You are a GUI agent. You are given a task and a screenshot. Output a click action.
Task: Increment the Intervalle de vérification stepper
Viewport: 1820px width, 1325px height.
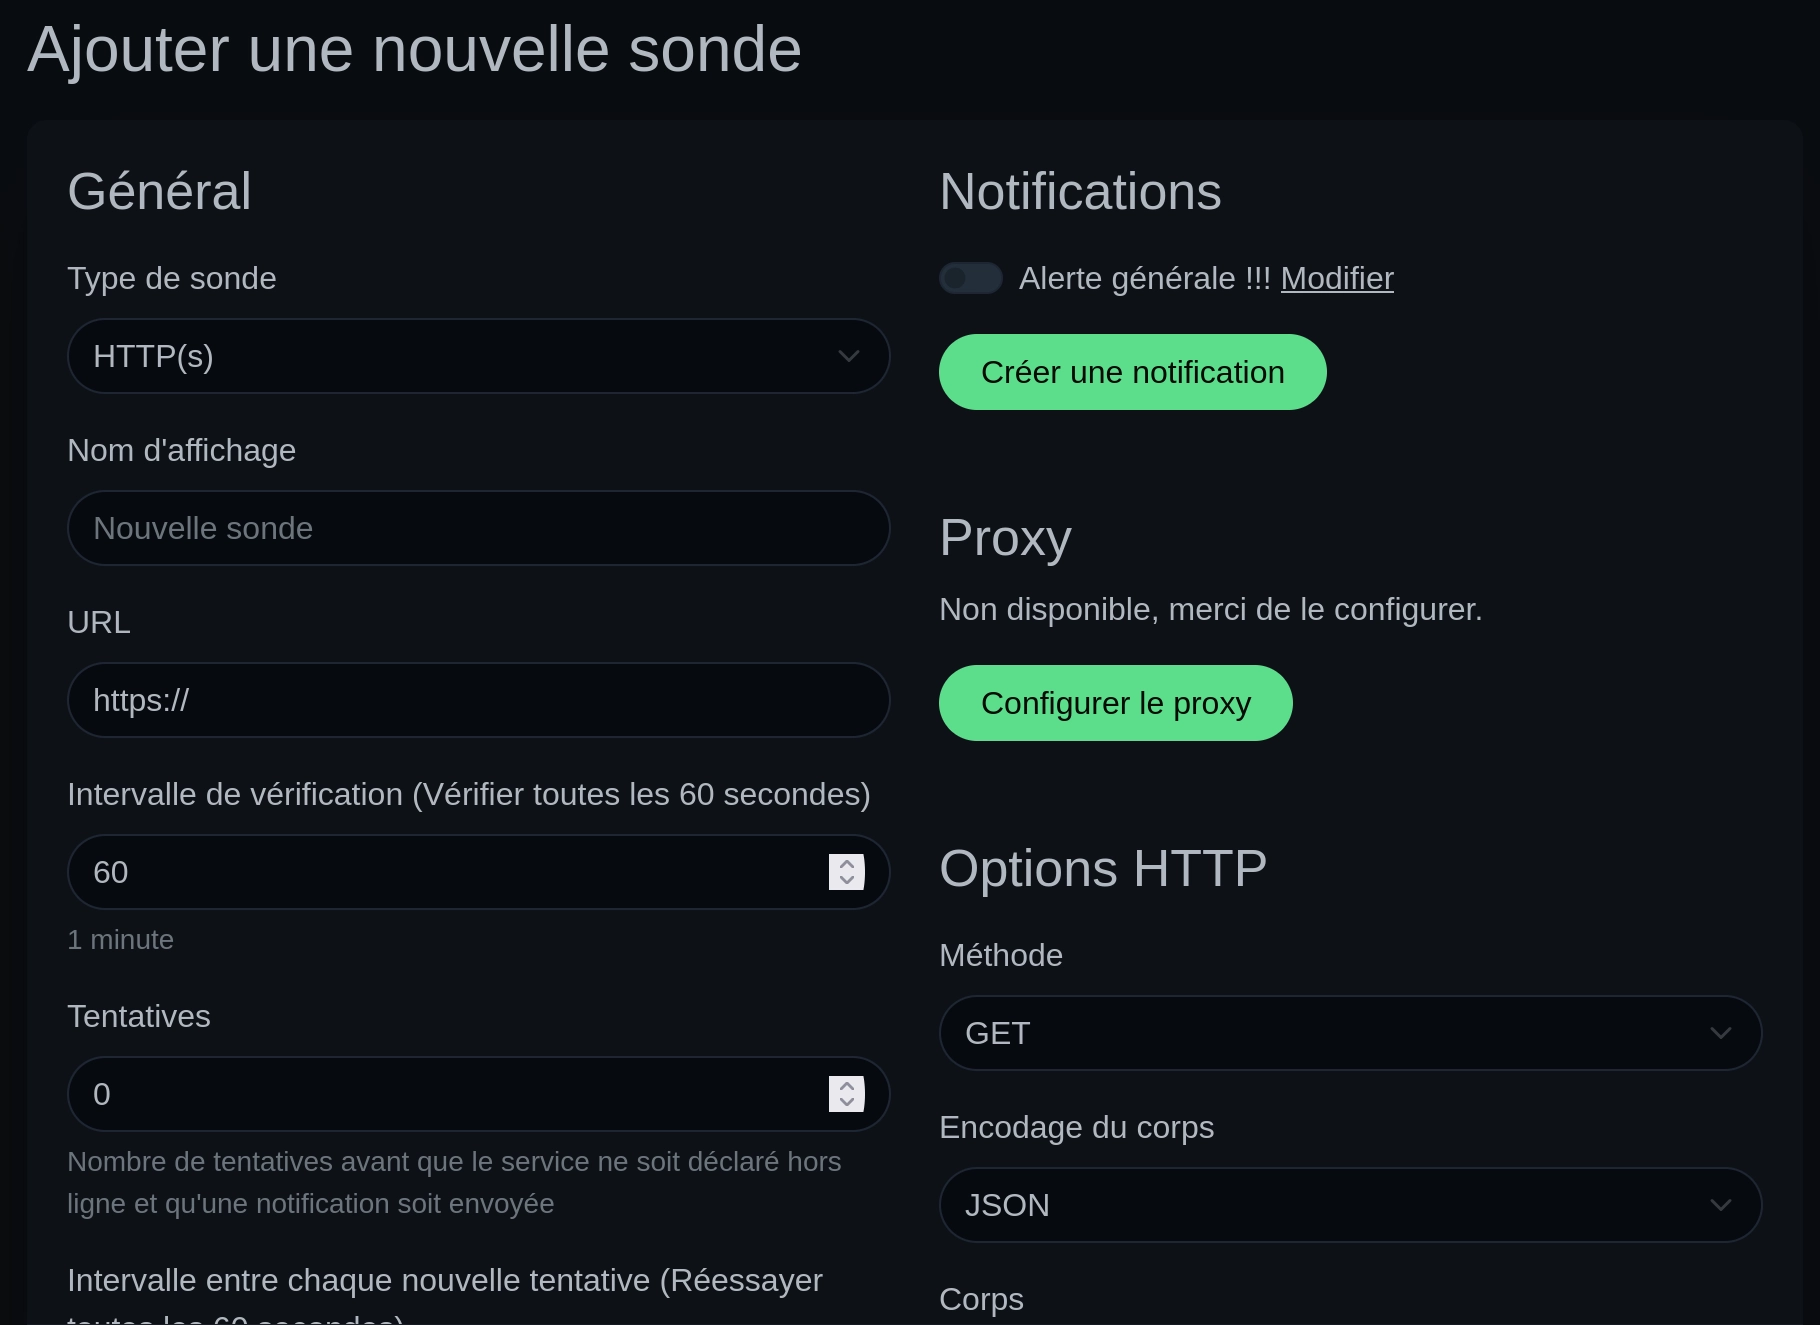(x=845, y=863)
